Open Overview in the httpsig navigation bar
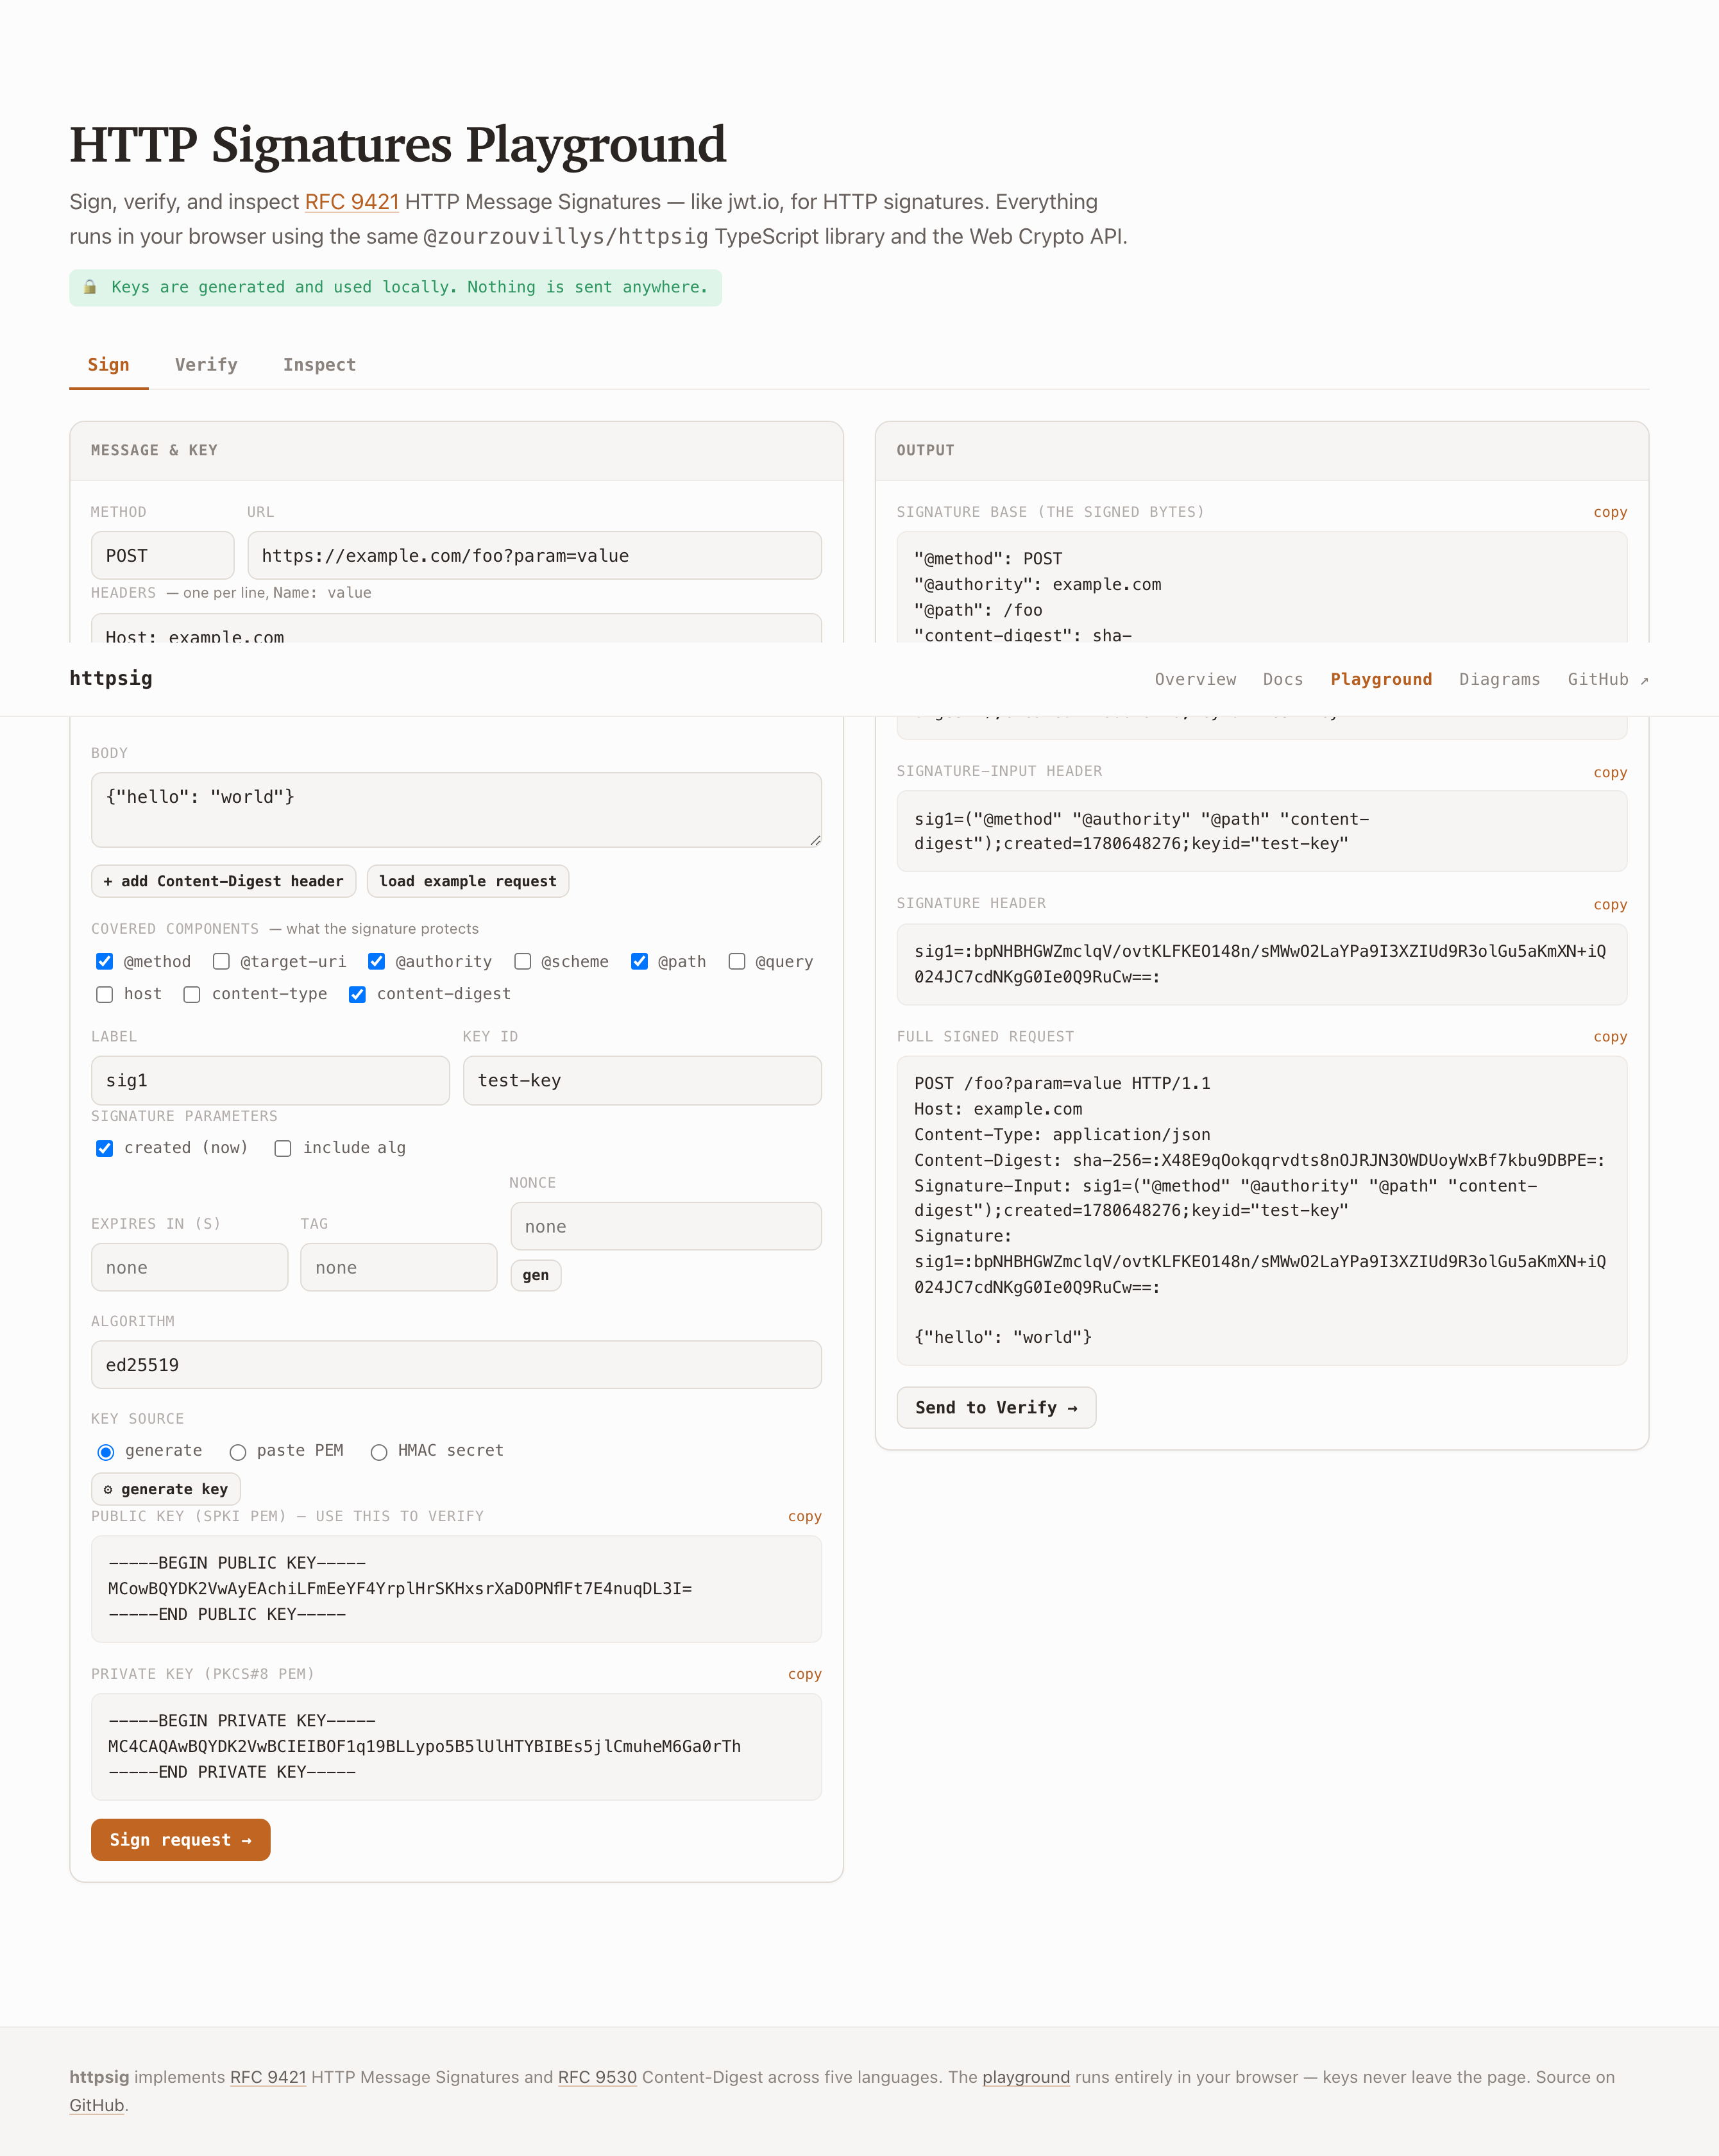Viewport: 1719px width, 2156px height. tap(1195, 679)
